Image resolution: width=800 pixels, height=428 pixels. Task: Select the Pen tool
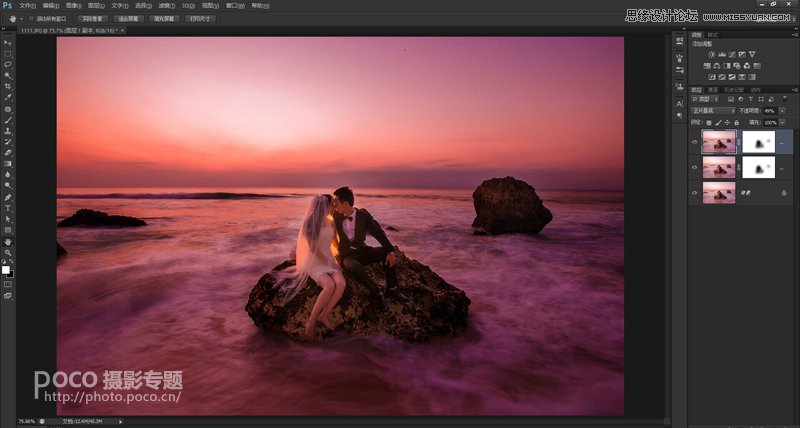[x=8, y=197]
